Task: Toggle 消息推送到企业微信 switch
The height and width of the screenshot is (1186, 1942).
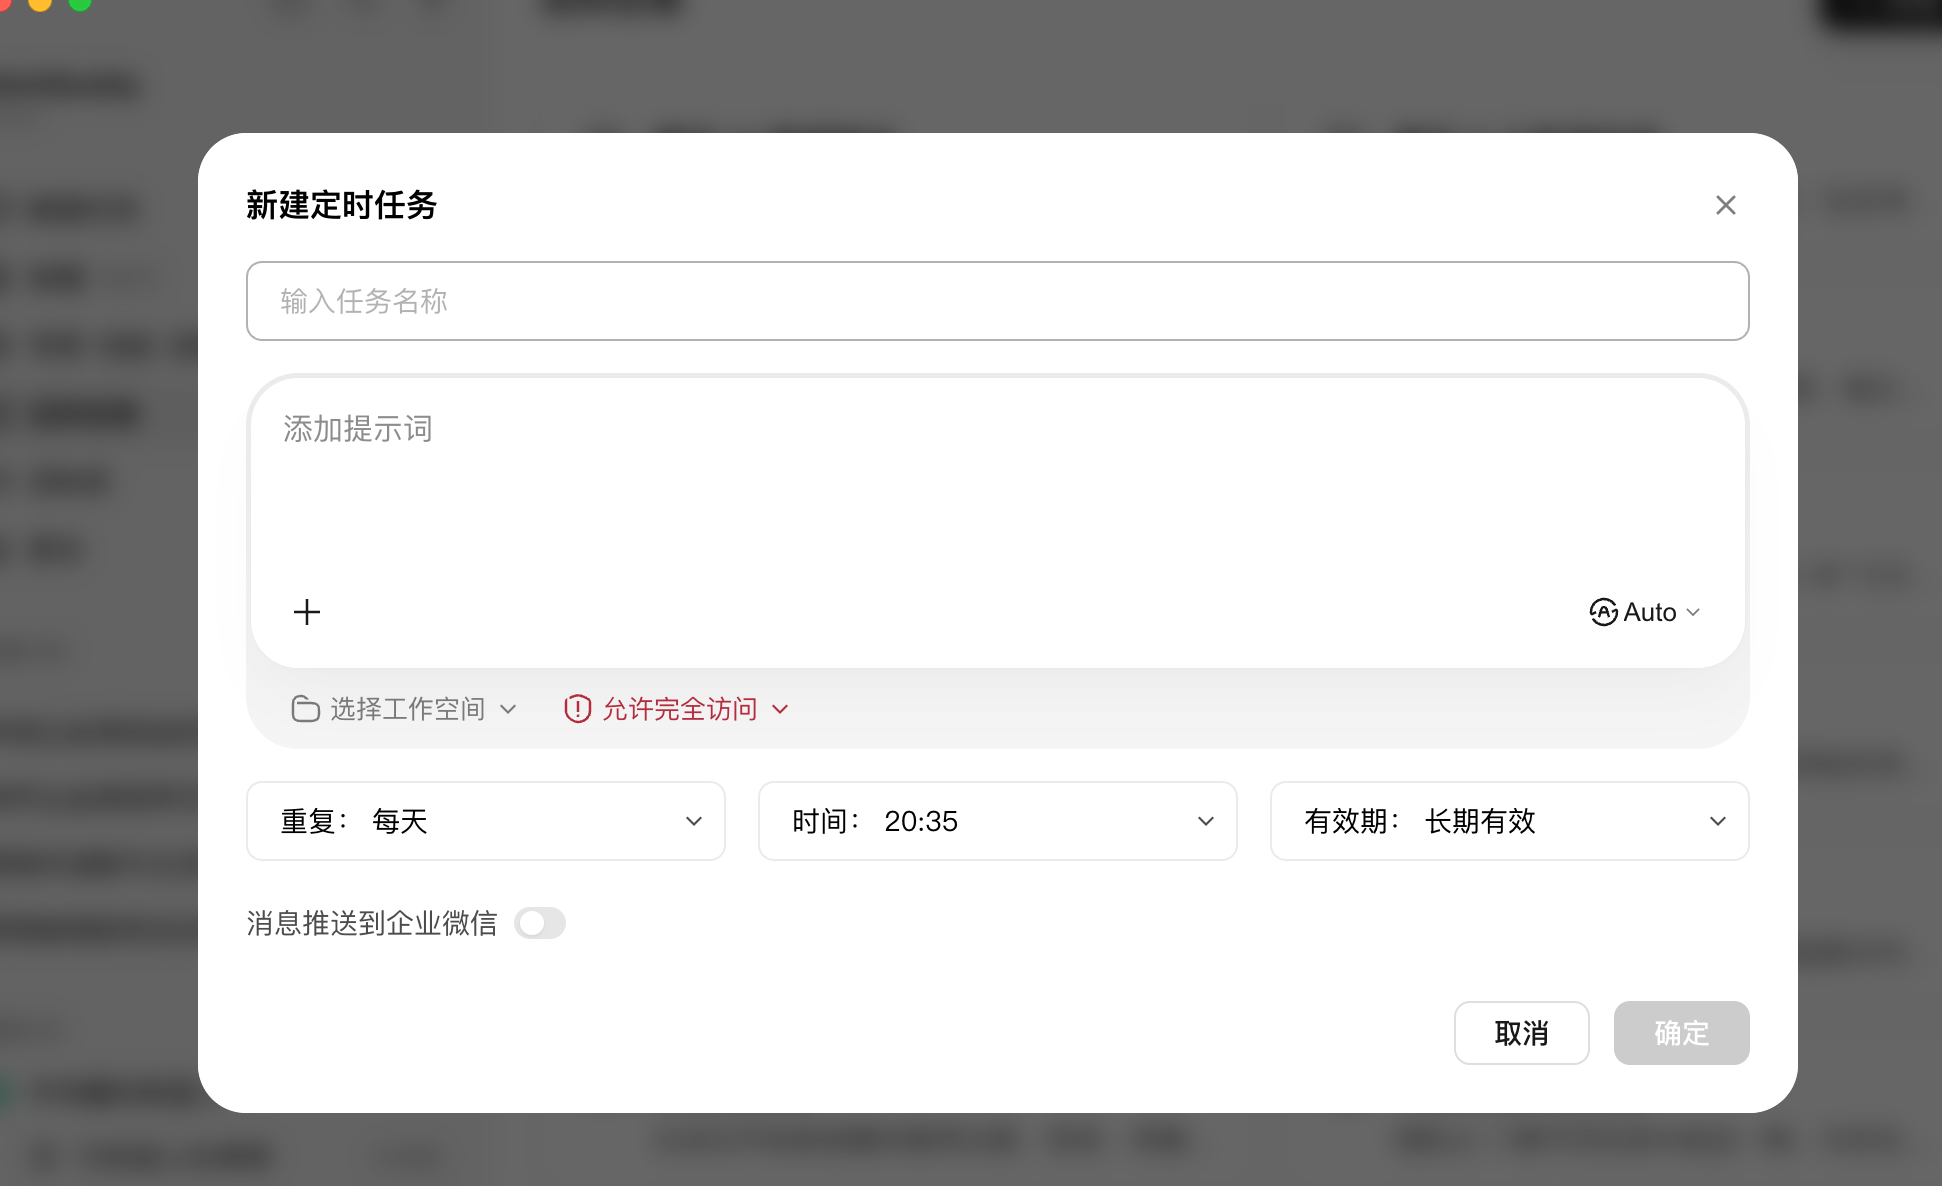Action: (x=540, y=923)
